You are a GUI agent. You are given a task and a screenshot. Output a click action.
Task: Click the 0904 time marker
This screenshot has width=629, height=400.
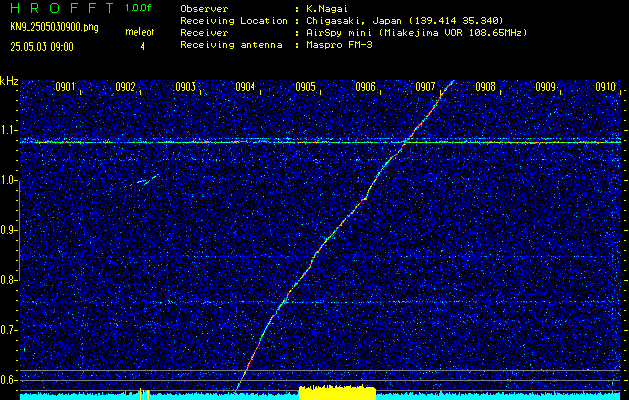[245, 87]
